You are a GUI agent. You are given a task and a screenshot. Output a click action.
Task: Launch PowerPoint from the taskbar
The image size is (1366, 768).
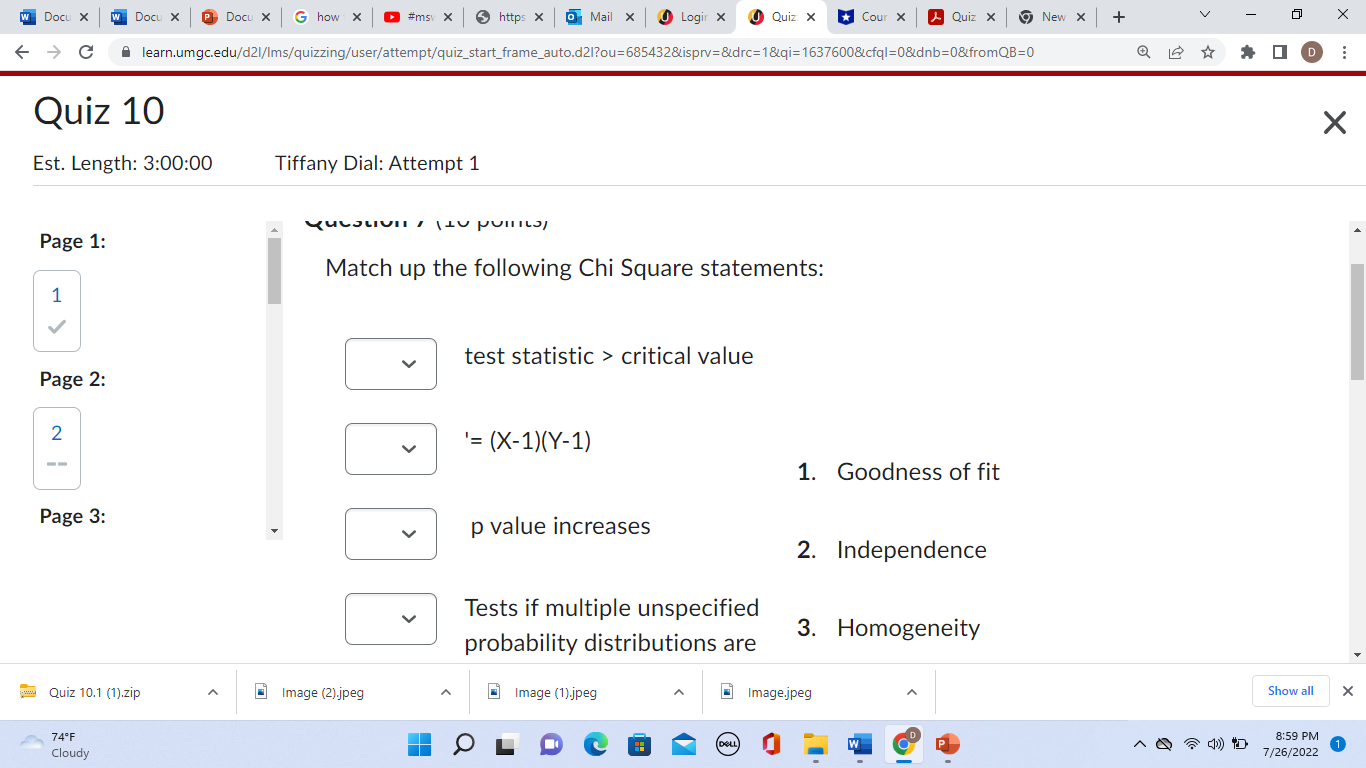click(947, 744)
